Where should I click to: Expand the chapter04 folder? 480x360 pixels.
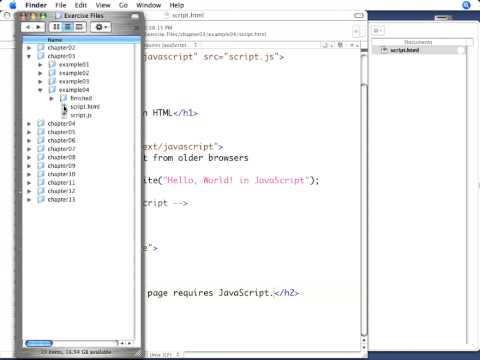(x=29, y=124)
